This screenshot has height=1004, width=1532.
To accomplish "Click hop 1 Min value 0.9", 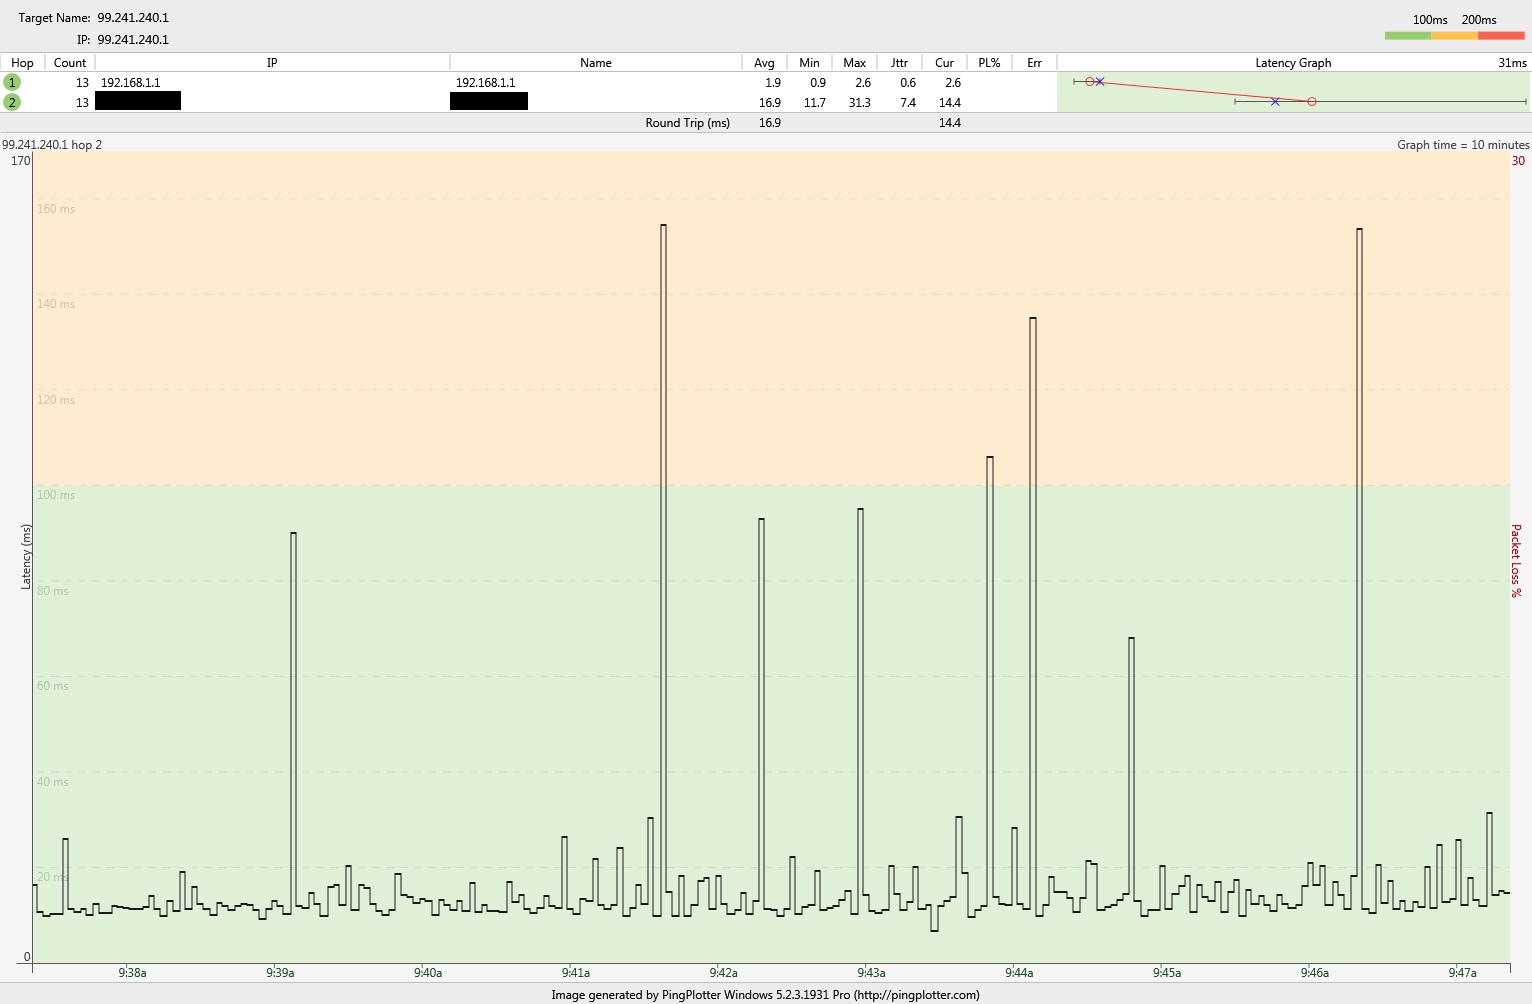I will [x=818, y=83].
